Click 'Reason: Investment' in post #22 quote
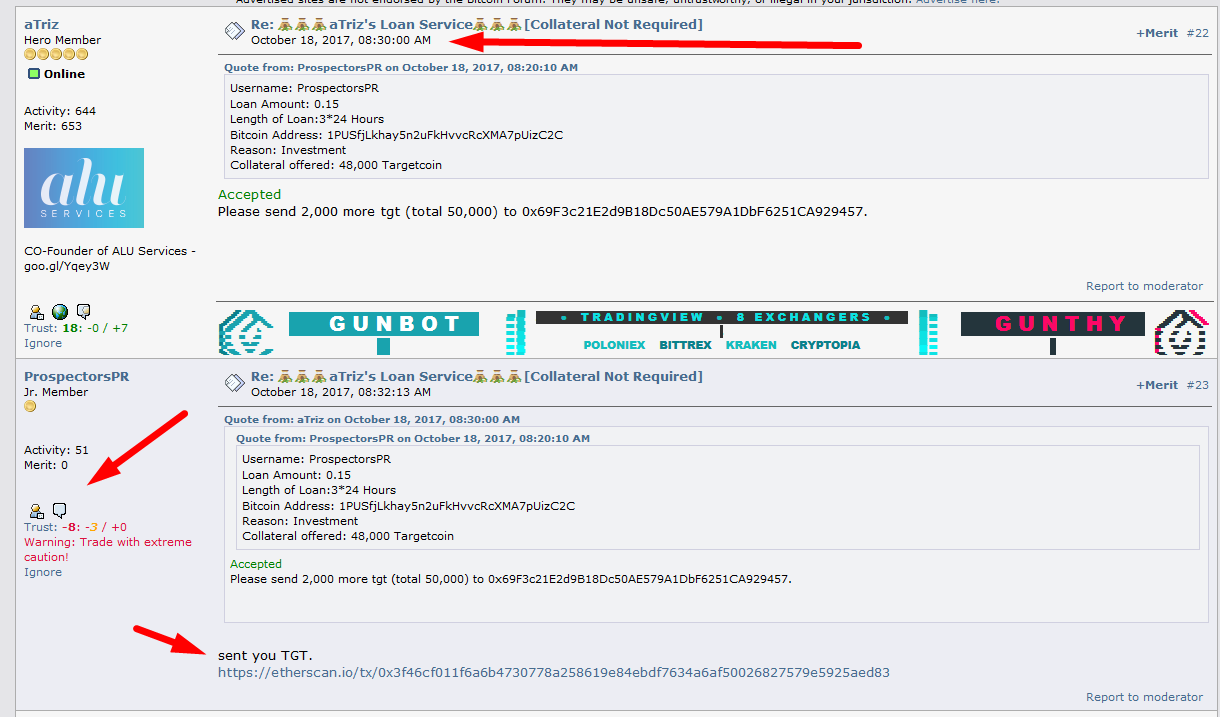This screenshot has height=717, width=1220. point(288,150)
